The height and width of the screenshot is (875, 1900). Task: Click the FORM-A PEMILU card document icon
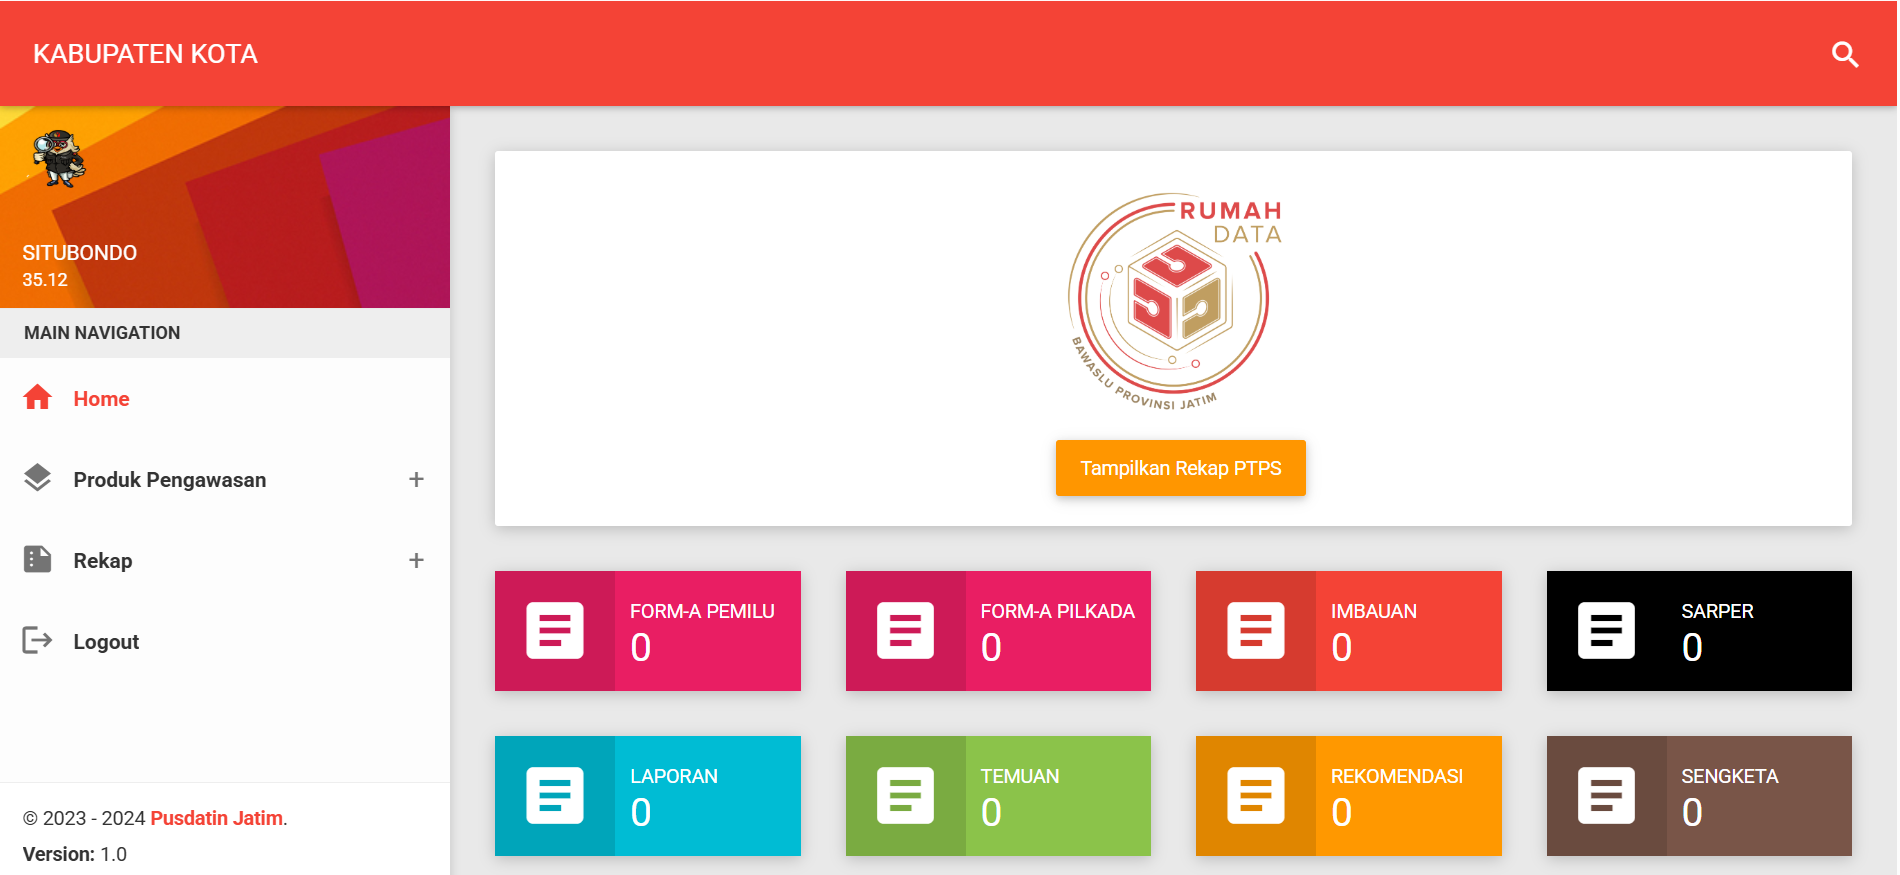click(x=555, y=630)
